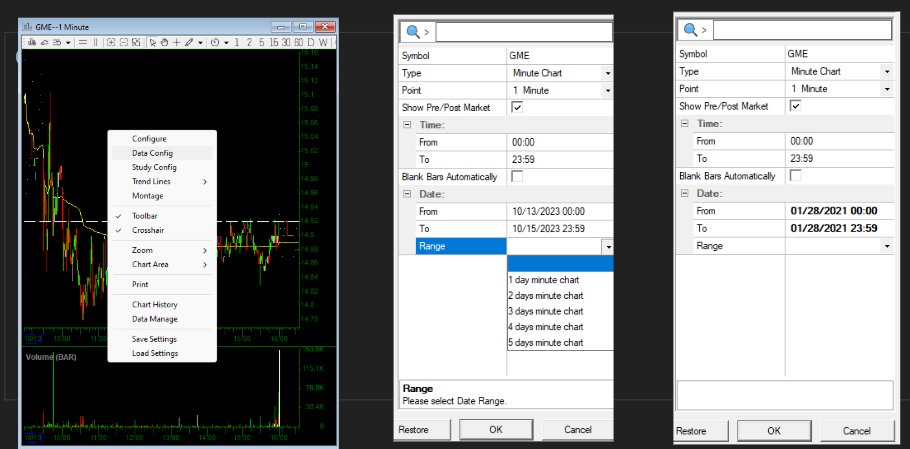
Task: Open Type Minute Chart dropdown in 01/28/2021 dialog
Action: pyautogui.click(x=887, y=71)
